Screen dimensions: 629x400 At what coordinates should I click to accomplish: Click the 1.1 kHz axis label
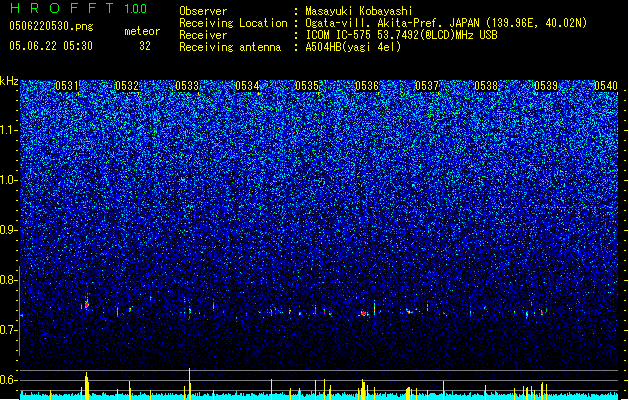8,130
